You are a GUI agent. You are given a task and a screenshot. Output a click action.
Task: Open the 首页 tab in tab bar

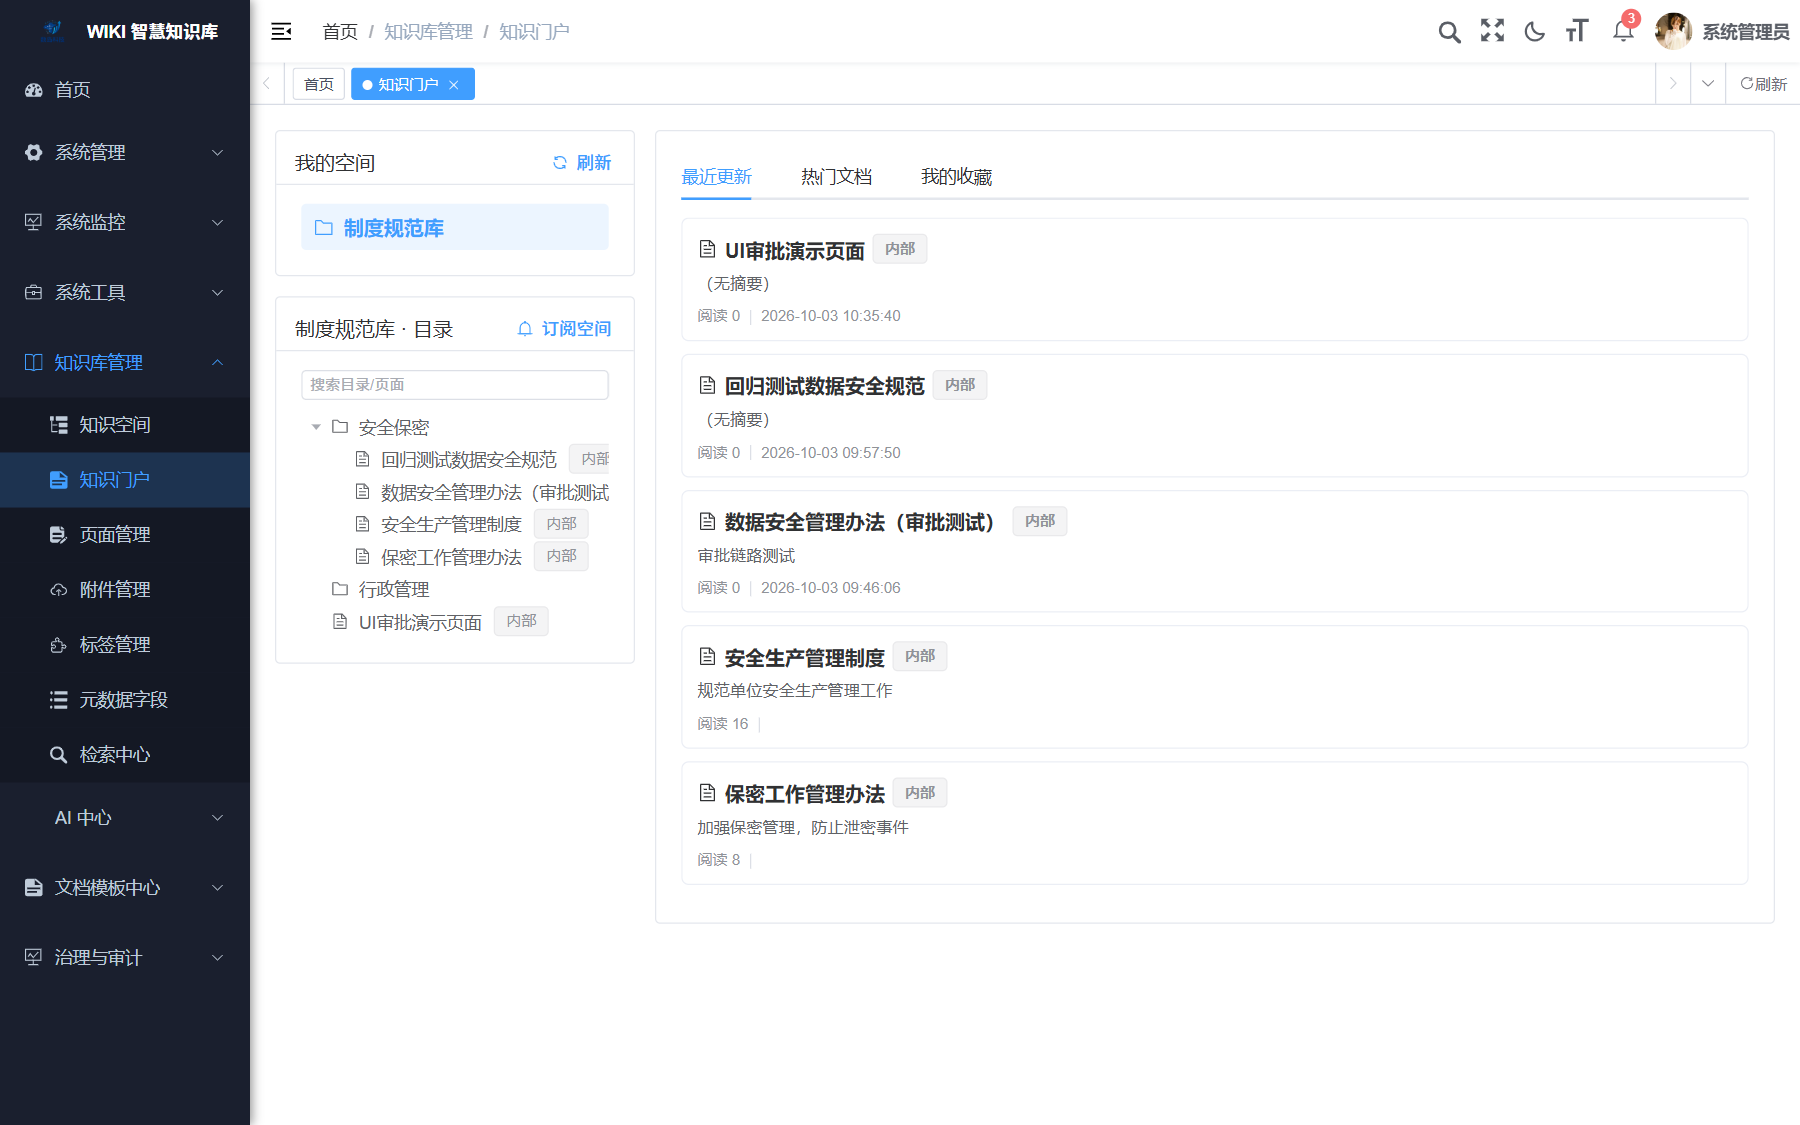tap(319, 84)
